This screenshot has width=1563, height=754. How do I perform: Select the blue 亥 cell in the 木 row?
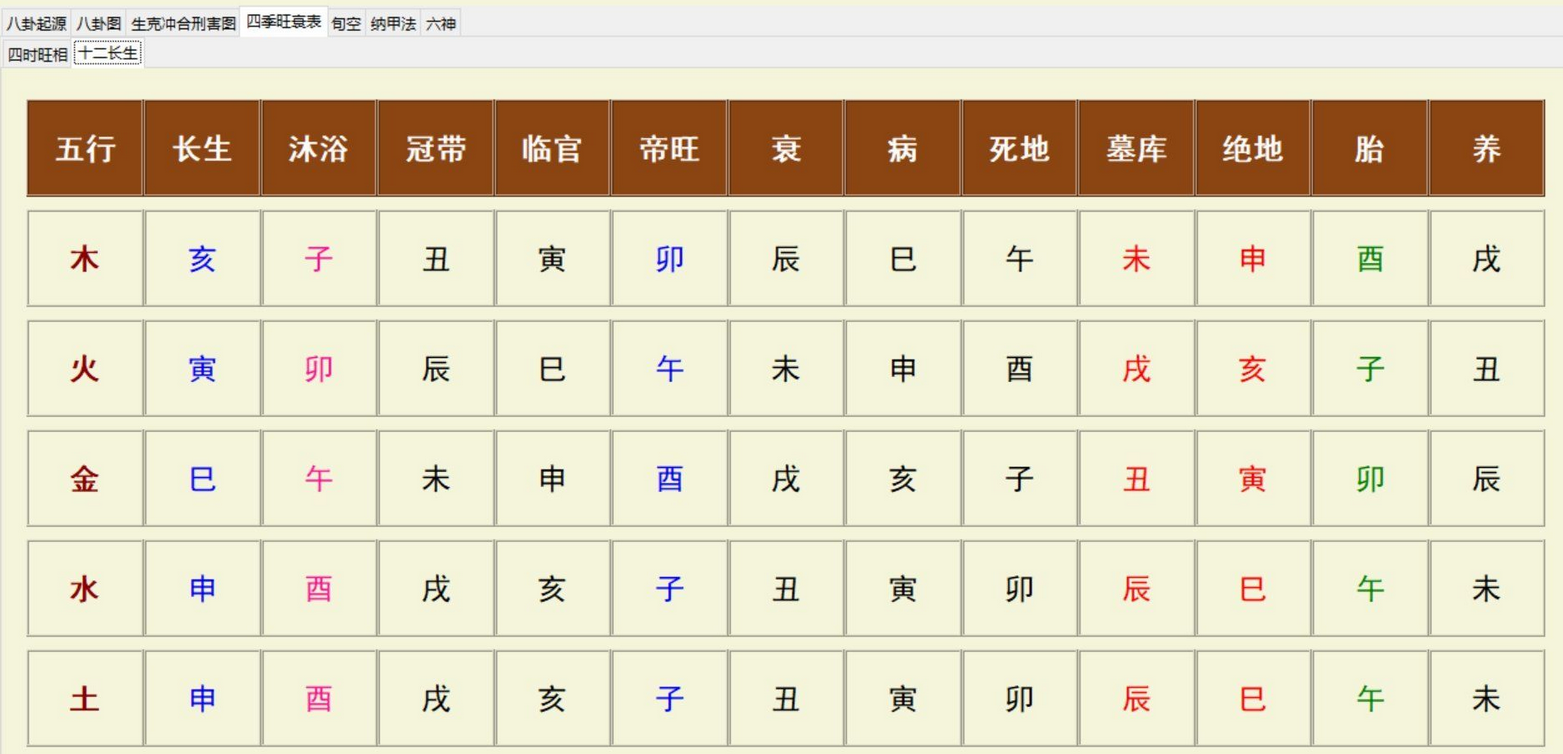[x=202, y=258]
